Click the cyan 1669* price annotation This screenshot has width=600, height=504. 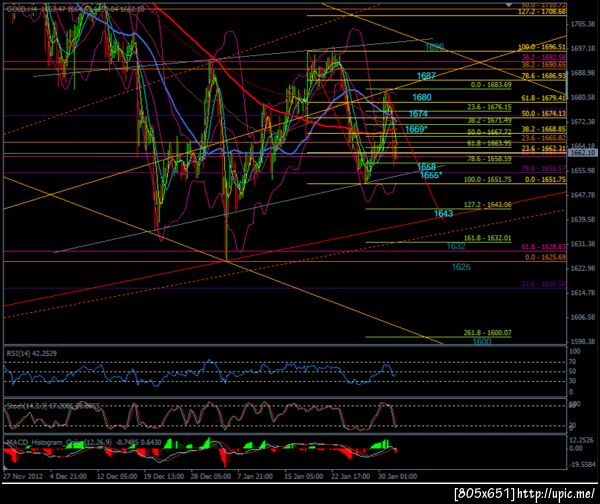click(x=416, y=129)
